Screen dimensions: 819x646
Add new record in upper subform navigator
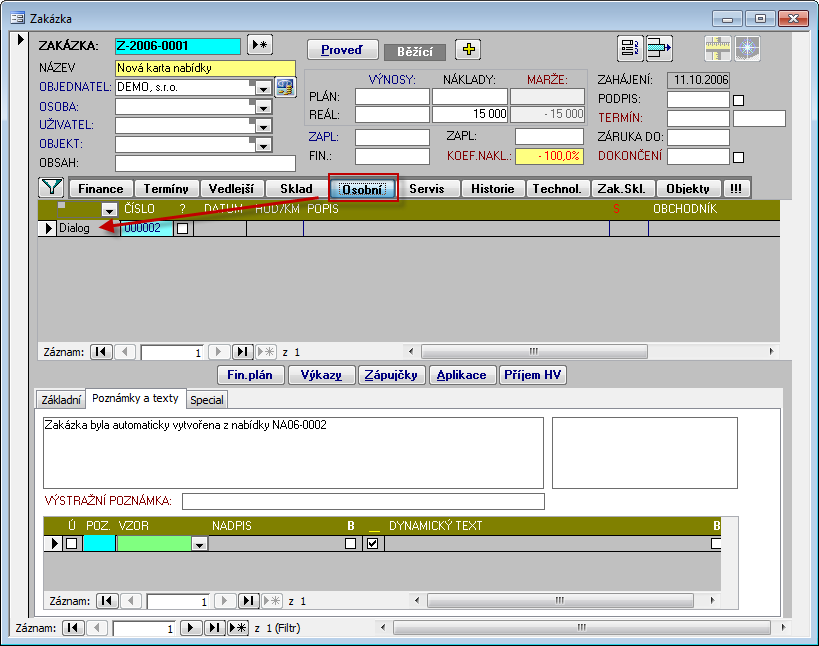pyautogui.click(x=266, y=352)
